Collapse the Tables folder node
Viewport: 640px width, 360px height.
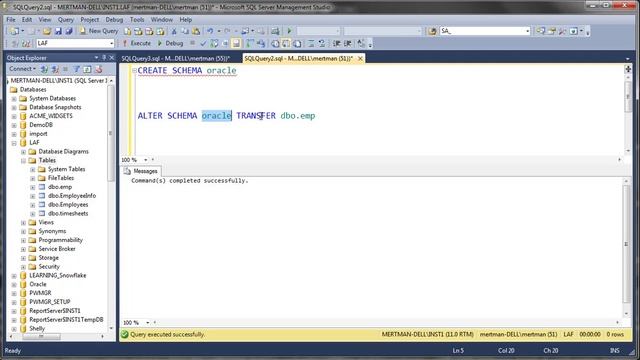(x=23, y=160)
